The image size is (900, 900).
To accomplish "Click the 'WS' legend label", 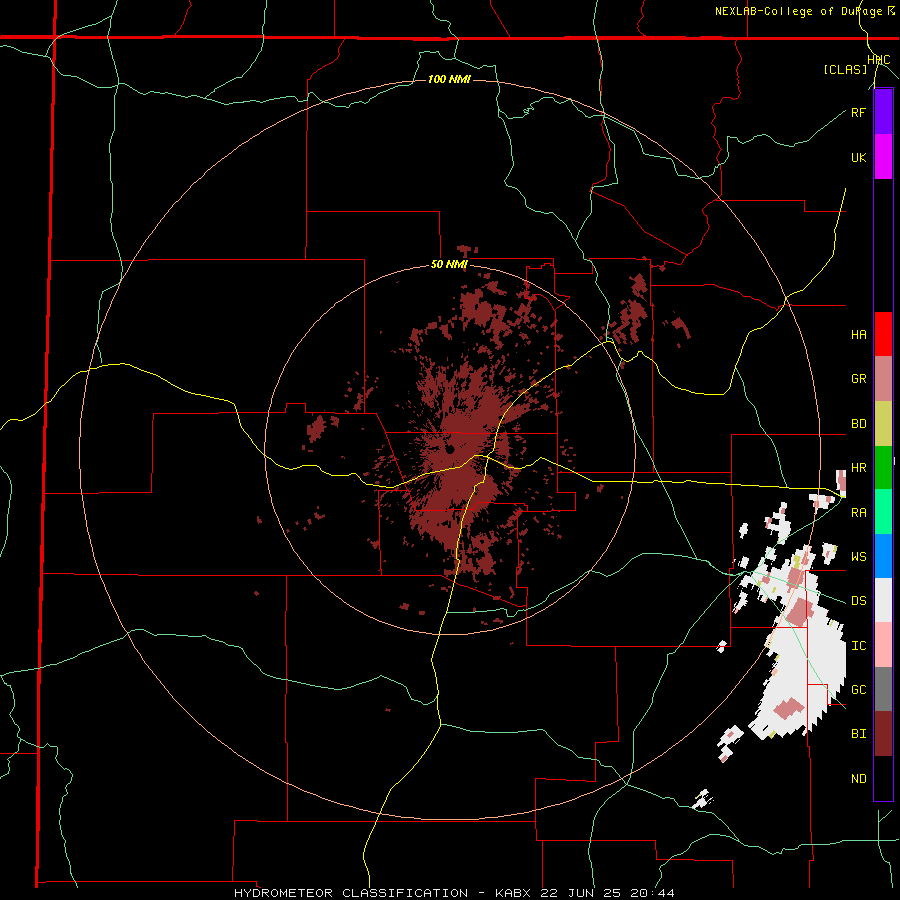I will tap(858, 557).
